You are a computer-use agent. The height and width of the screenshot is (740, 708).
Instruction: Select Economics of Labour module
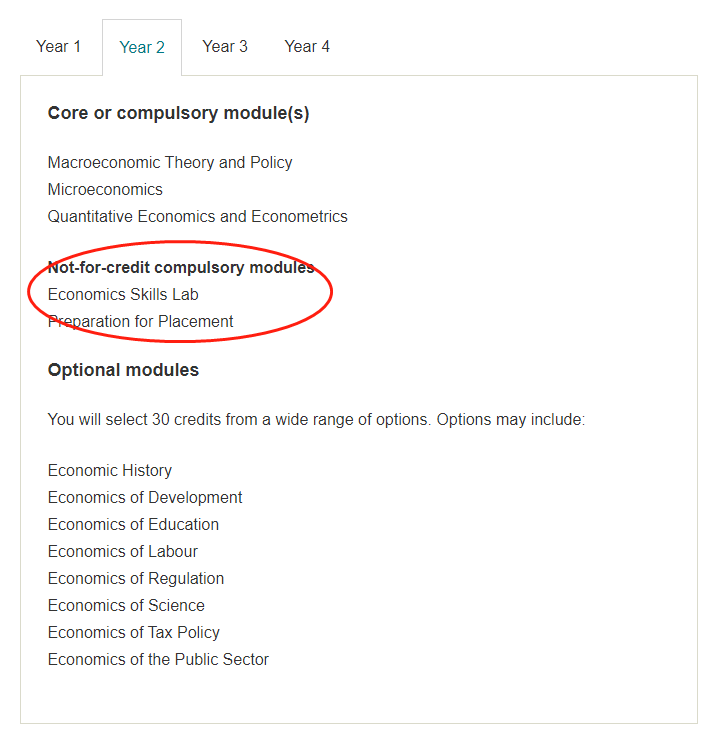tap(123, 551)
